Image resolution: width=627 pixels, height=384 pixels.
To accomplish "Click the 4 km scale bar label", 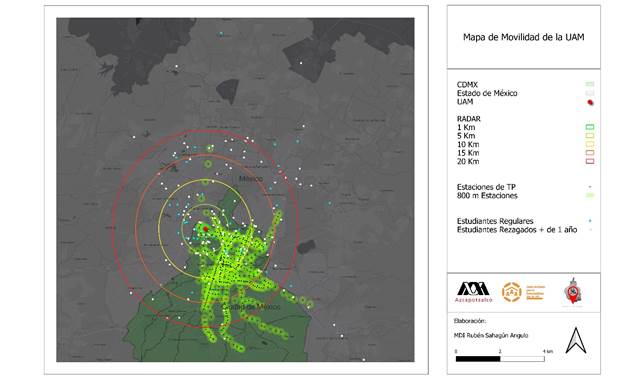I will [548, 351].
